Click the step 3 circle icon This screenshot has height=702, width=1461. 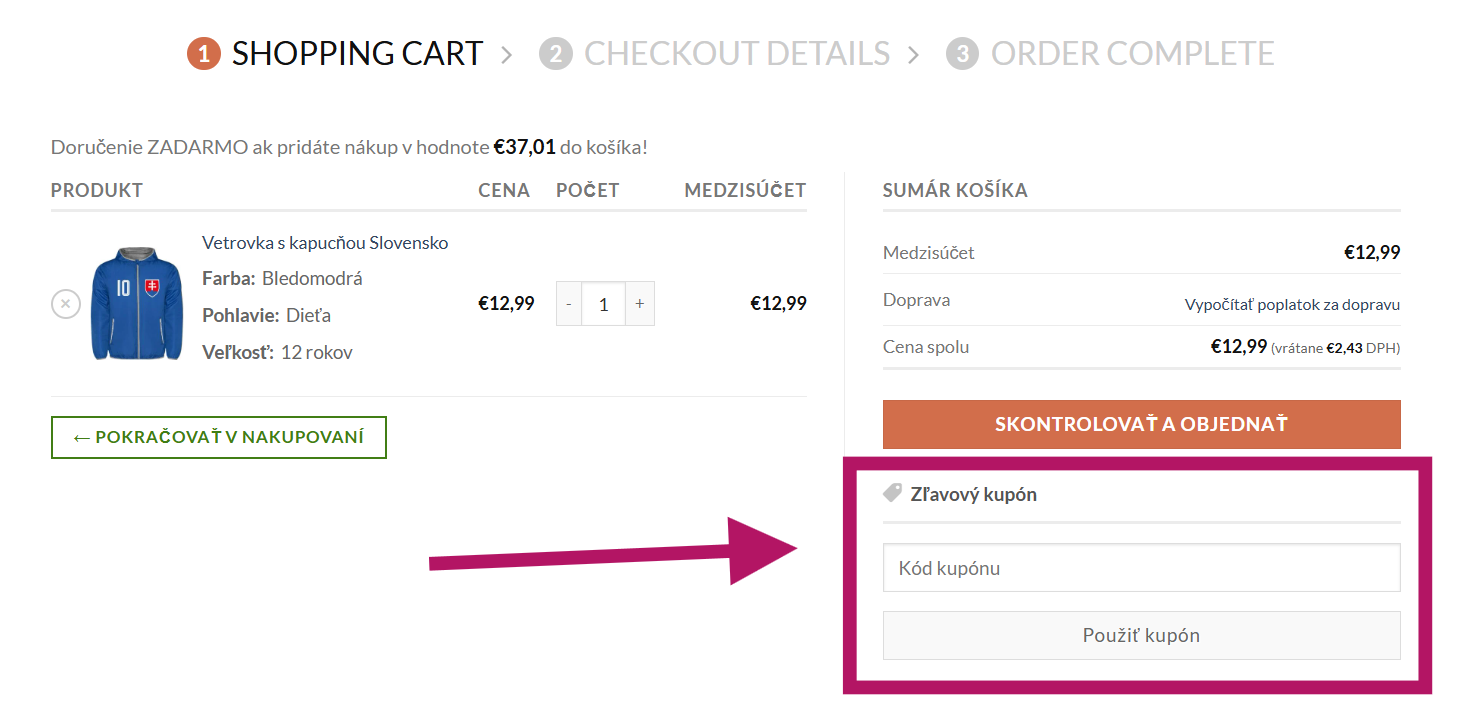962,54
